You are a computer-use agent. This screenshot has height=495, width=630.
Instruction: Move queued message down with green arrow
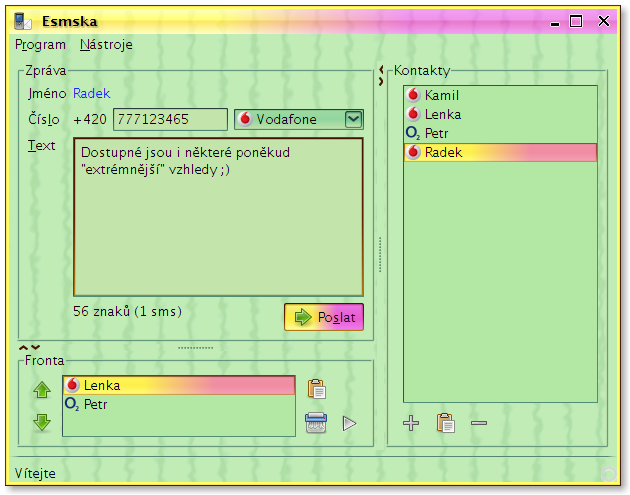(42, 423)
